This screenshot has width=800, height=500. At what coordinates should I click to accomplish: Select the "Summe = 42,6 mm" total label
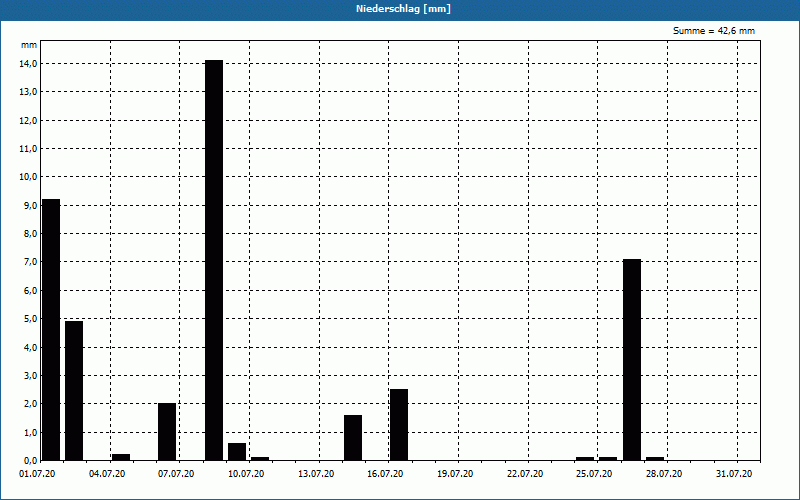(714, 31)
